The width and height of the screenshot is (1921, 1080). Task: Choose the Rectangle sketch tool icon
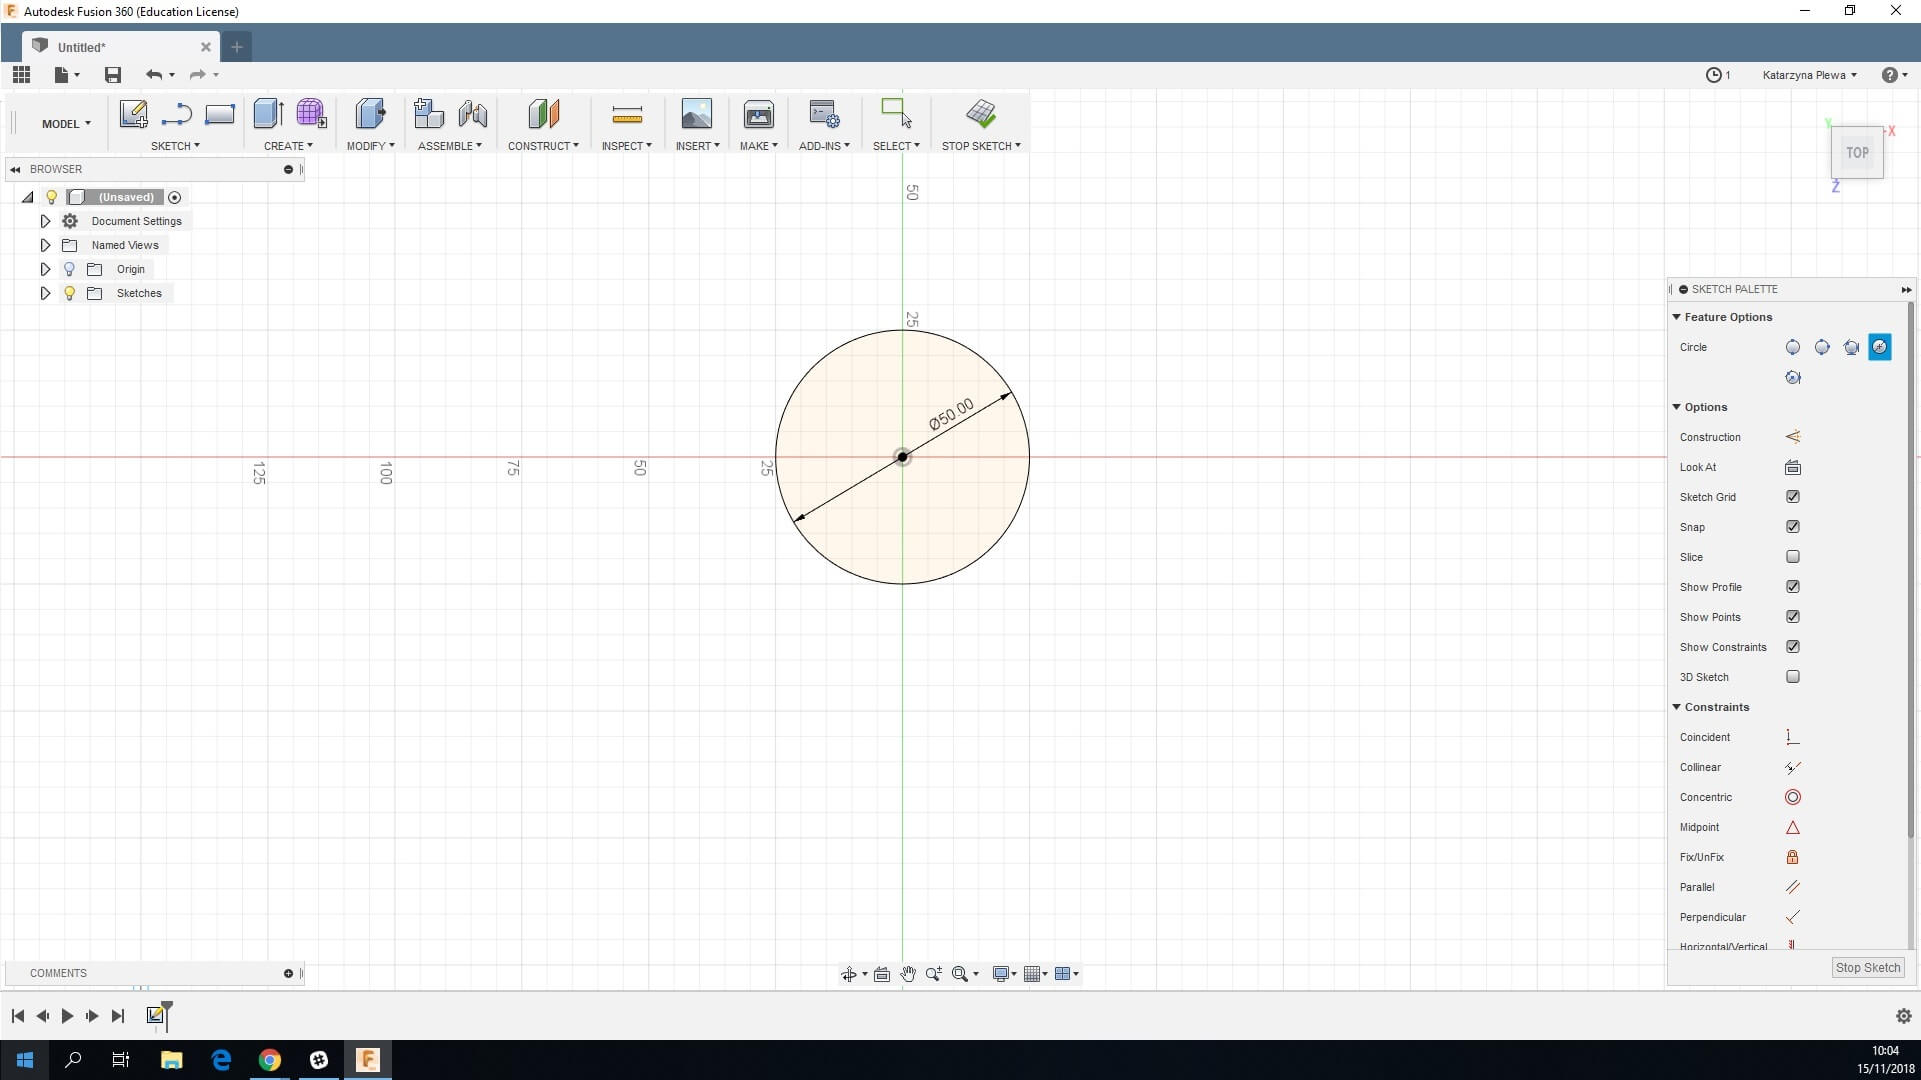(x=219, y=114)
